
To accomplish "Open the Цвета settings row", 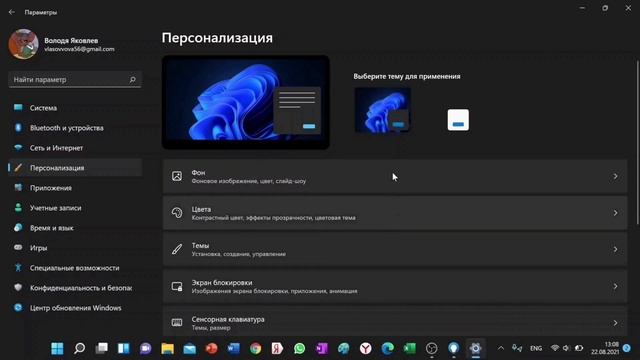I will [395, 213].
